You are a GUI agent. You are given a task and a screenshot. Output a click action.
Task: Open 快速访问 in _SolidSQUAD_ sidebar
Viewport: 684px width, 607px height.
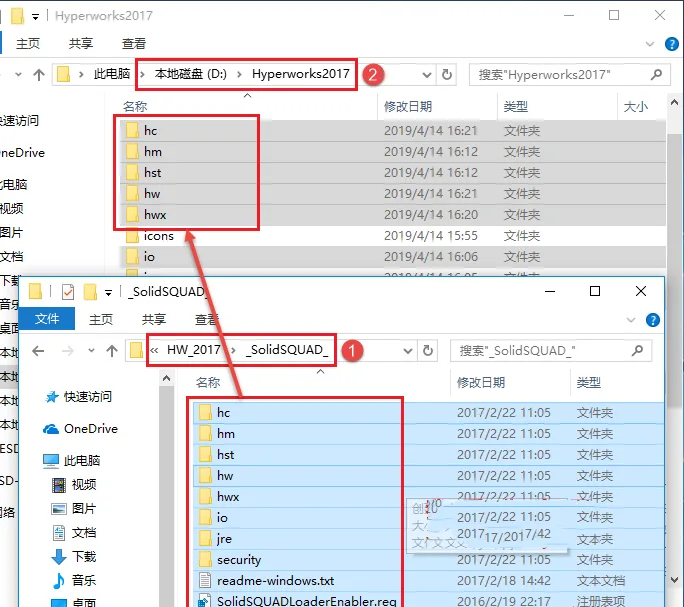pos(79,397)
